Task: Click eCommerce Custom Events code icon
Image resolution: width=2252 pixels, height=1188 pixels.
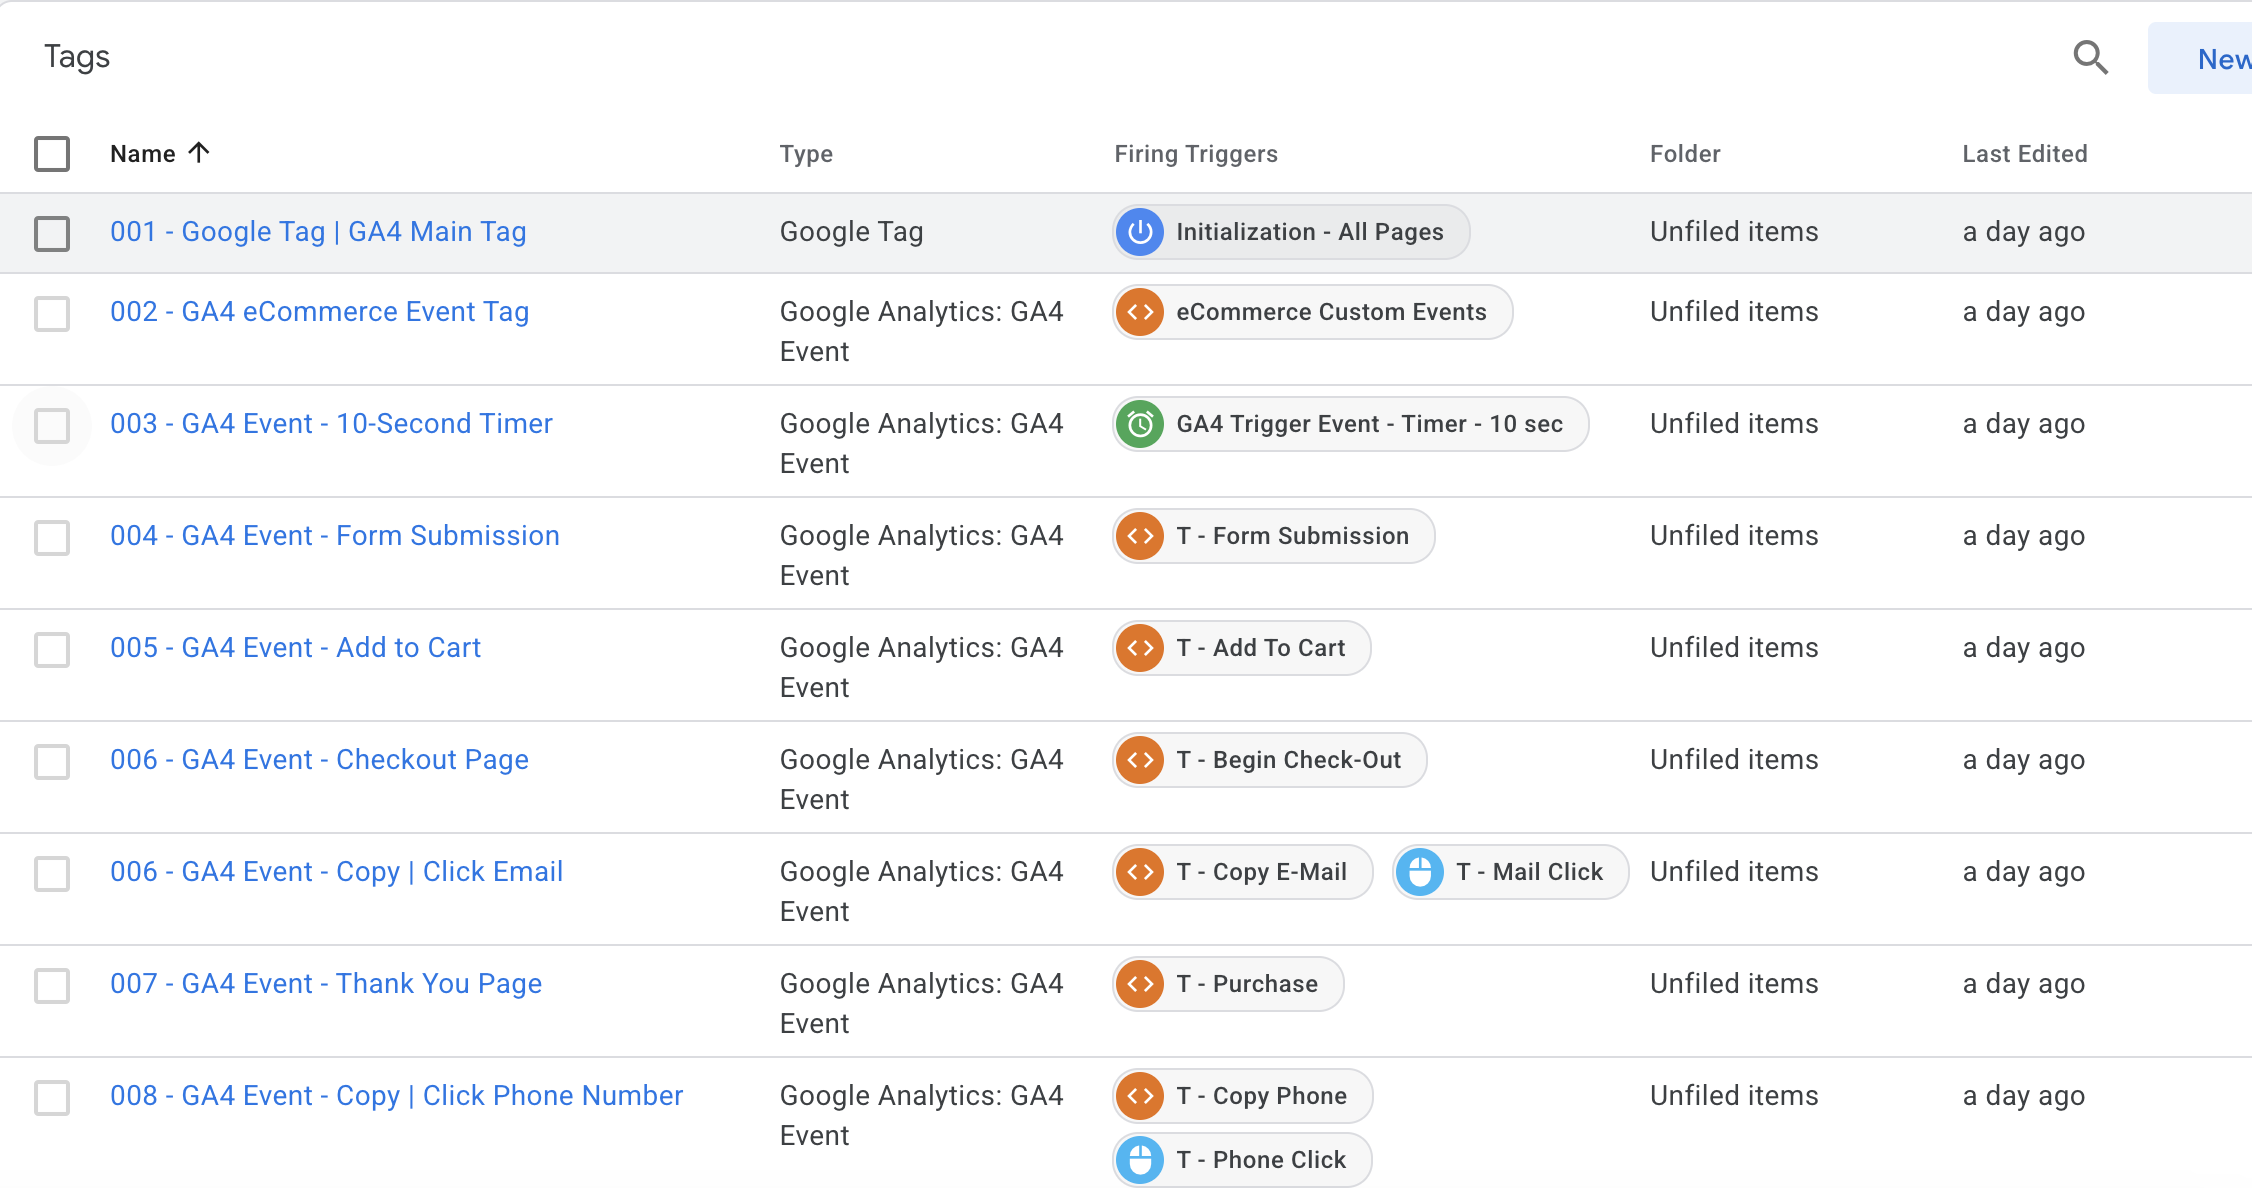Action: tap(1140, 312)
